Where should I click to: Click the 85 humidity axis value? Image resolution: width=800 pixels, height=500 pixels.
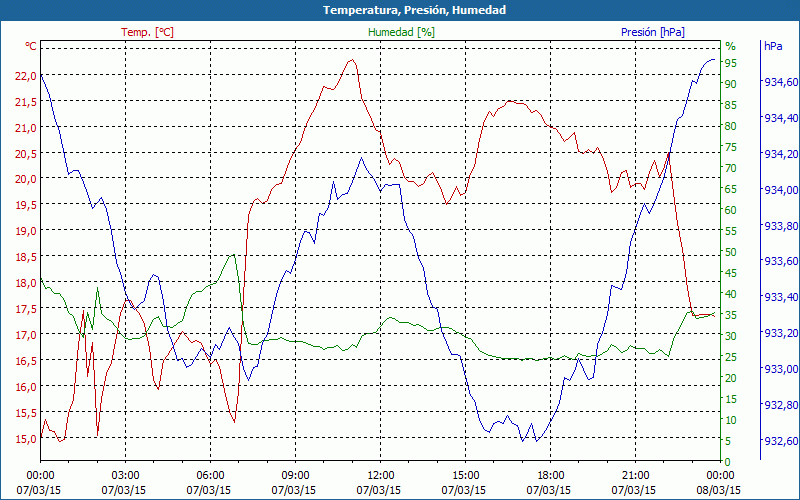pos(731,105)
